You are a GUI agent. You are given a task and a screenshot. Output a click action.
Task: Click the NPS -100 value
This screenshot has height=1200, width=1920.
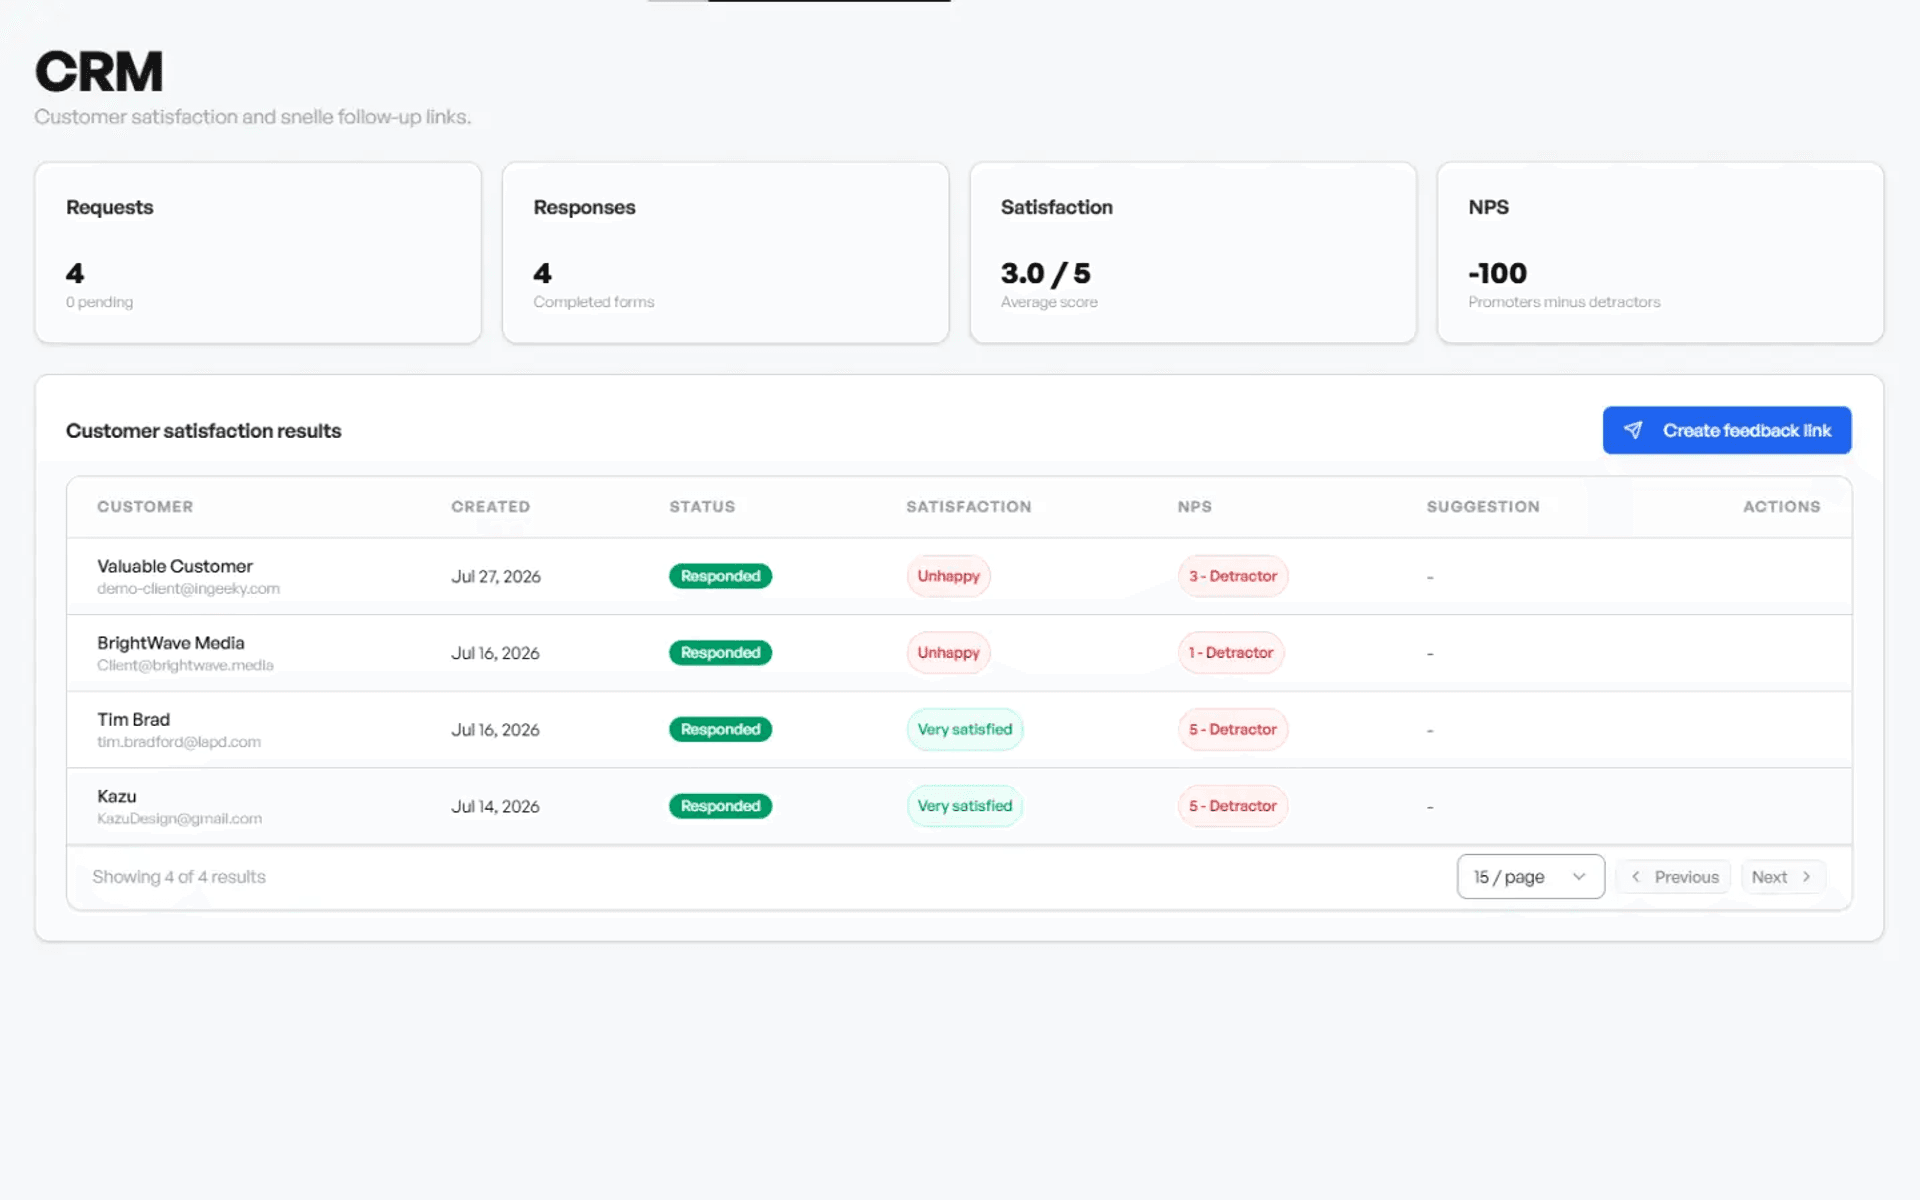coord(1497,273)
